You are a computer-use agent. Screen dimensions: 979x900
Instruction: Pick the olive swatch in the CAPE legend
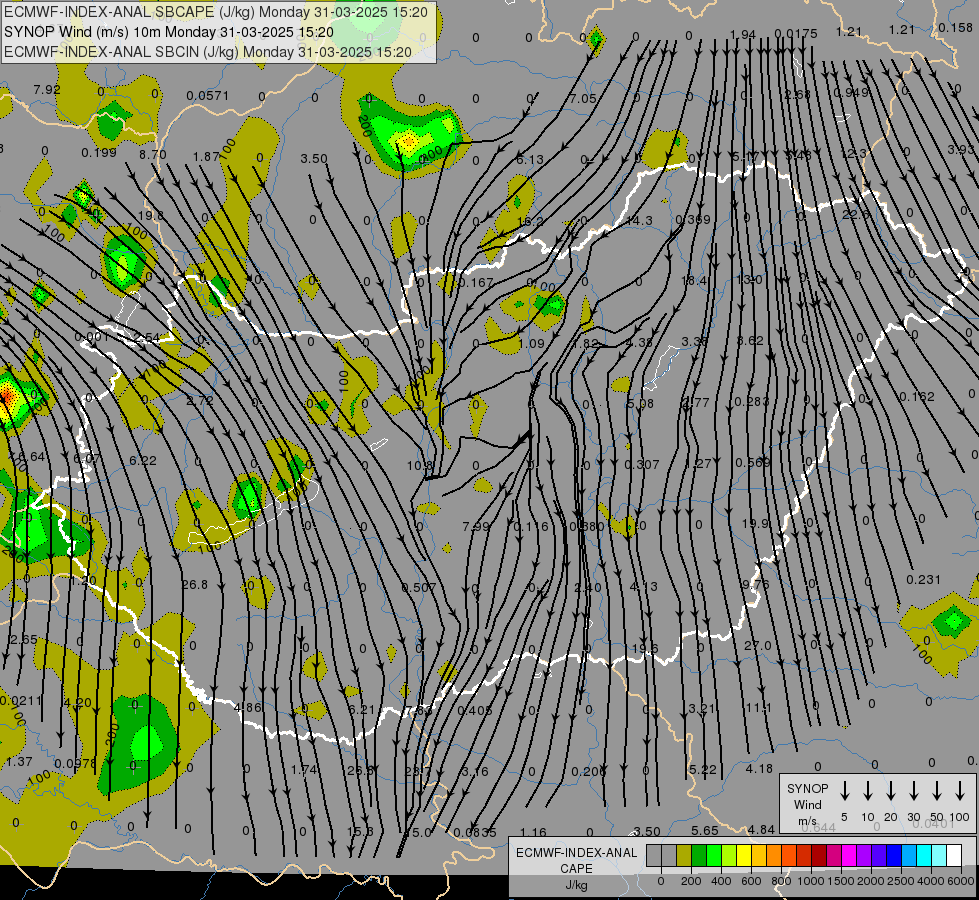(x=684, y=856)
